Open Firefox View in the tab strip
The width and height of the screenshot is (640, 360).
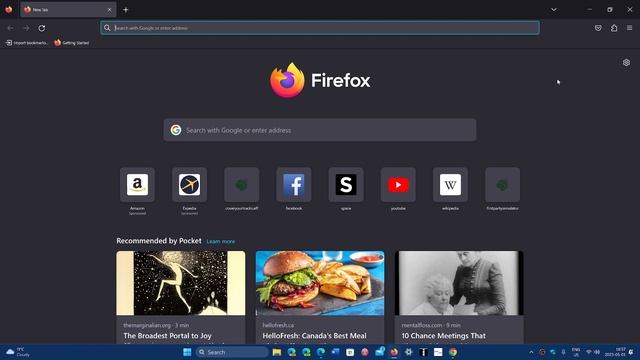(9, 9)
